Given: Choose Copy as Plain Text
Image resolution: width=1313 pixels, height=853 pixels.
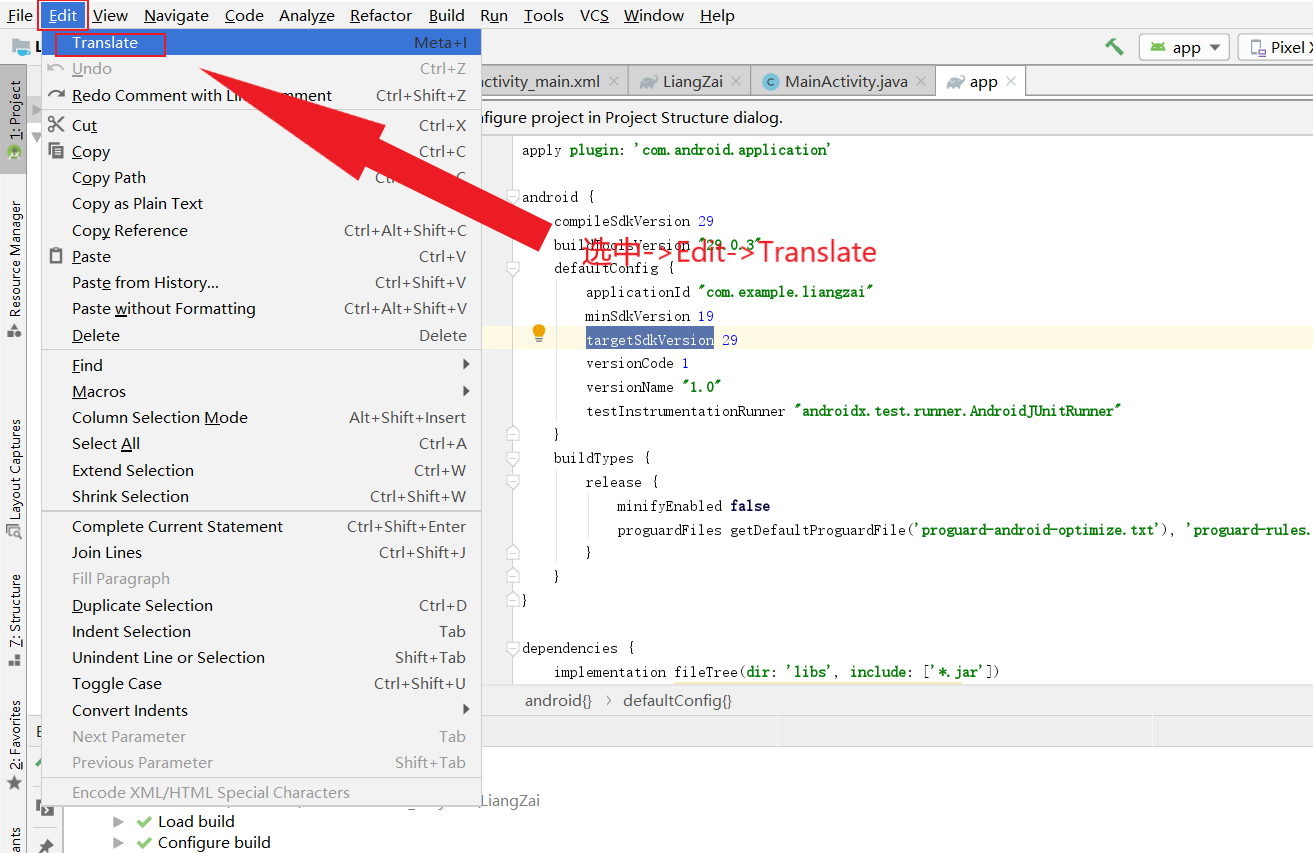Looking at the screenshot, I should point(261,203).
